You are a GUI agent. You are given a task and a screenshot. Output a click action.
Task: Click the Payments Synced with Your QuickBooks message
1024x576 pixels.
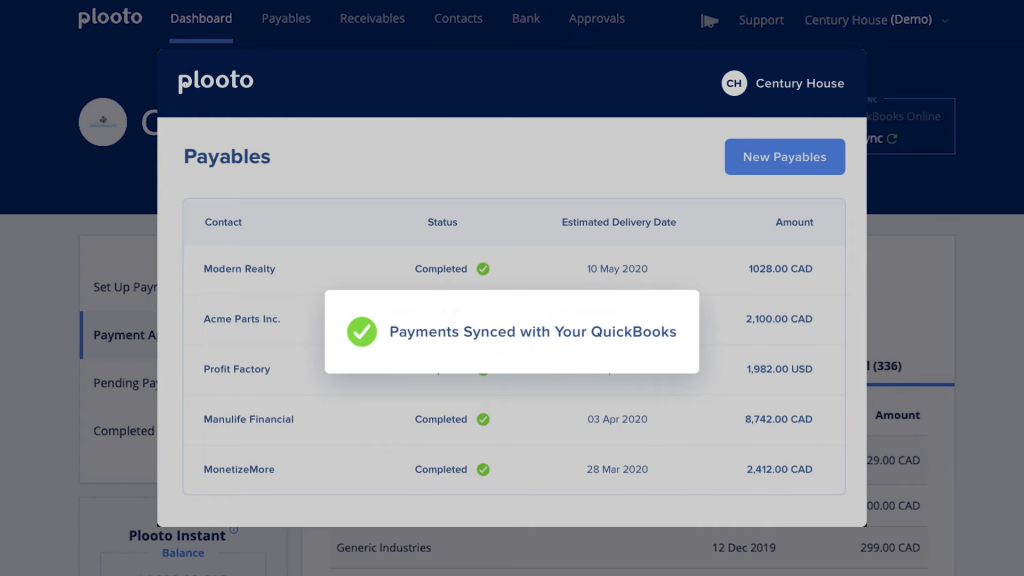[x=533, y=332]
